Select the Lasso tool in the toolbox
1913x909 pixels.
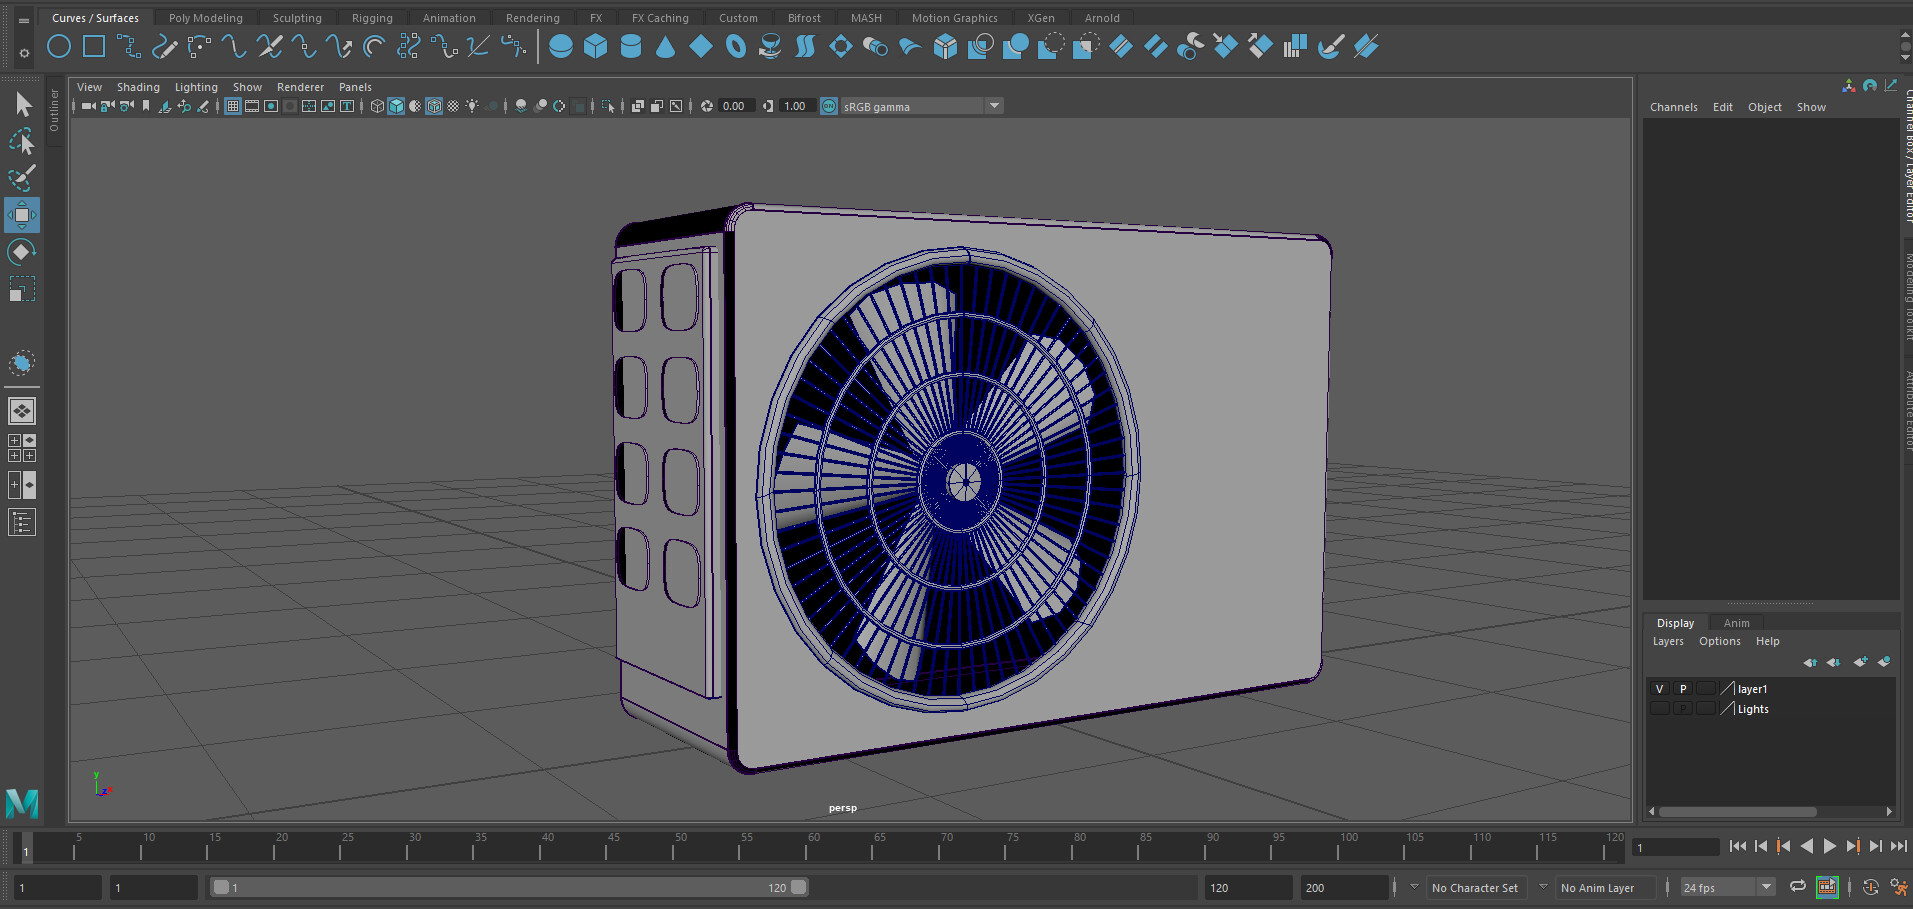click(x=22, y=141)
